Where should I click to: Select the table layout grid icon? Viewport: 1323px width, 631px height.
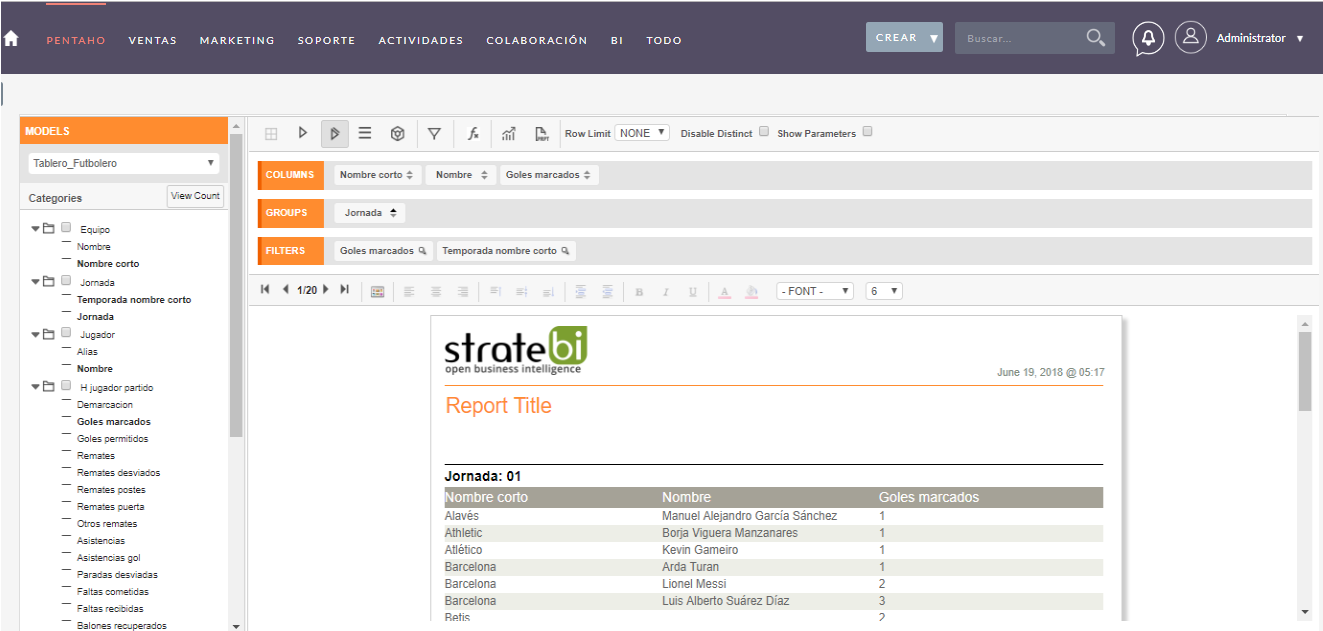[x=271, y=133]
